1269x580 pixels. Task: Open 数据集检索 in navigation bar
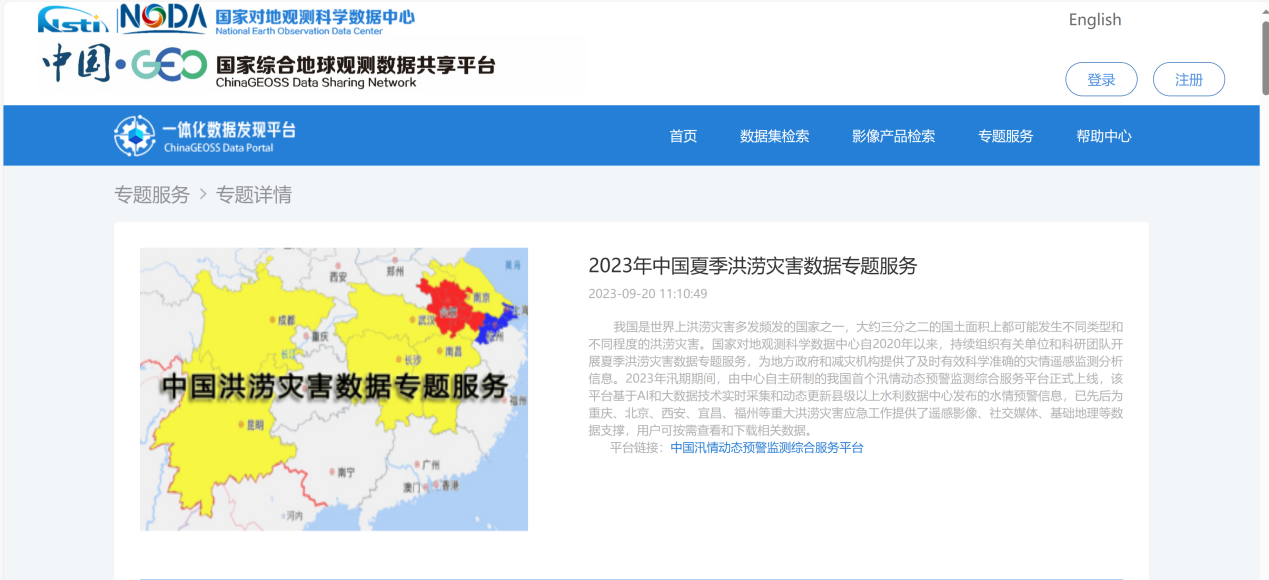774,136
